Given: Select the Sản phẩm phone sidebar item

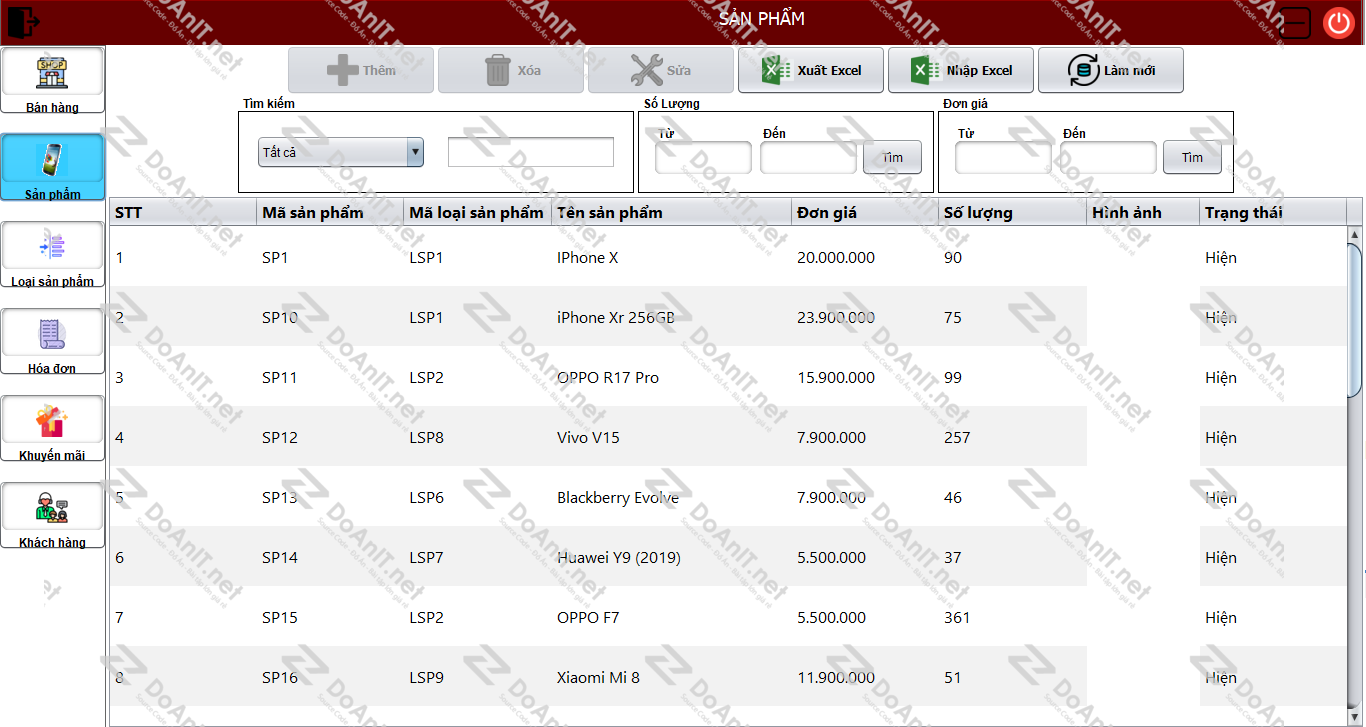Looking at the screenshot, I should (x=52, y=168).
